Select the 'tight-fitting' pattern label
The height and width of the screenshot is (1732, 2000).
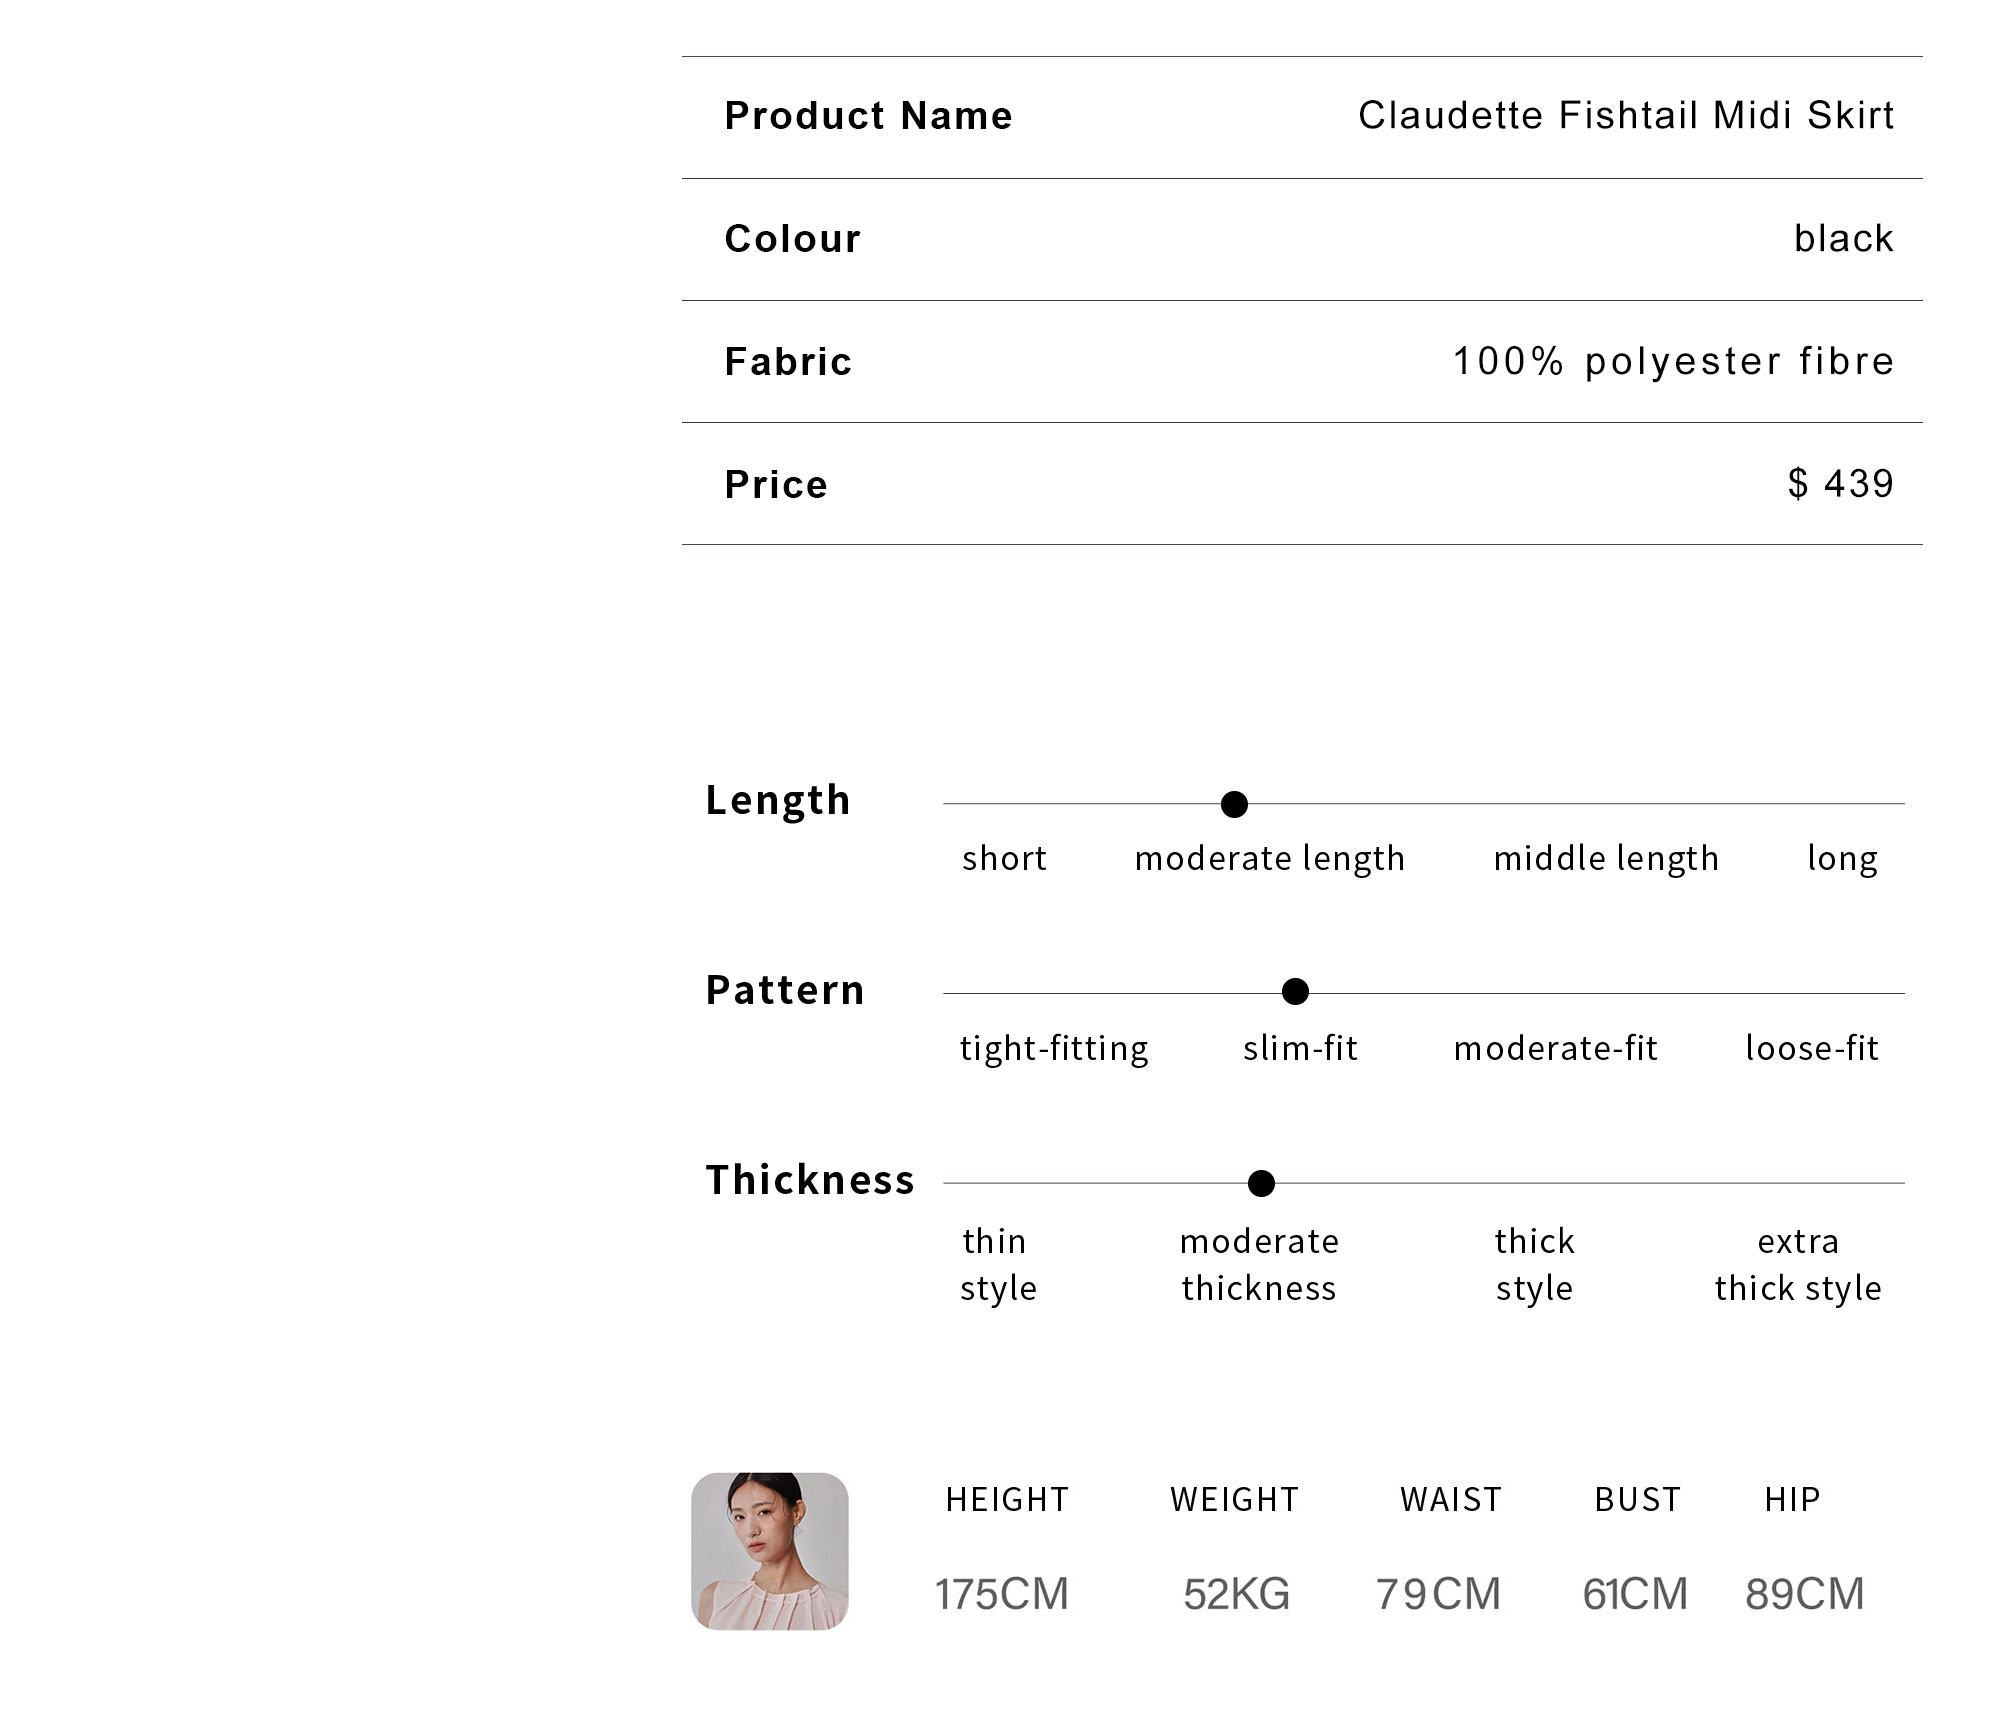pos(1054,1049)
